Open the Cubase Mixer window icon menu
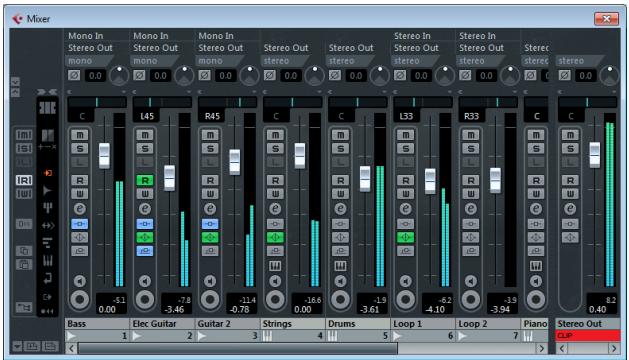The width and height of the screenshot is (629, 360). (17, 18)
